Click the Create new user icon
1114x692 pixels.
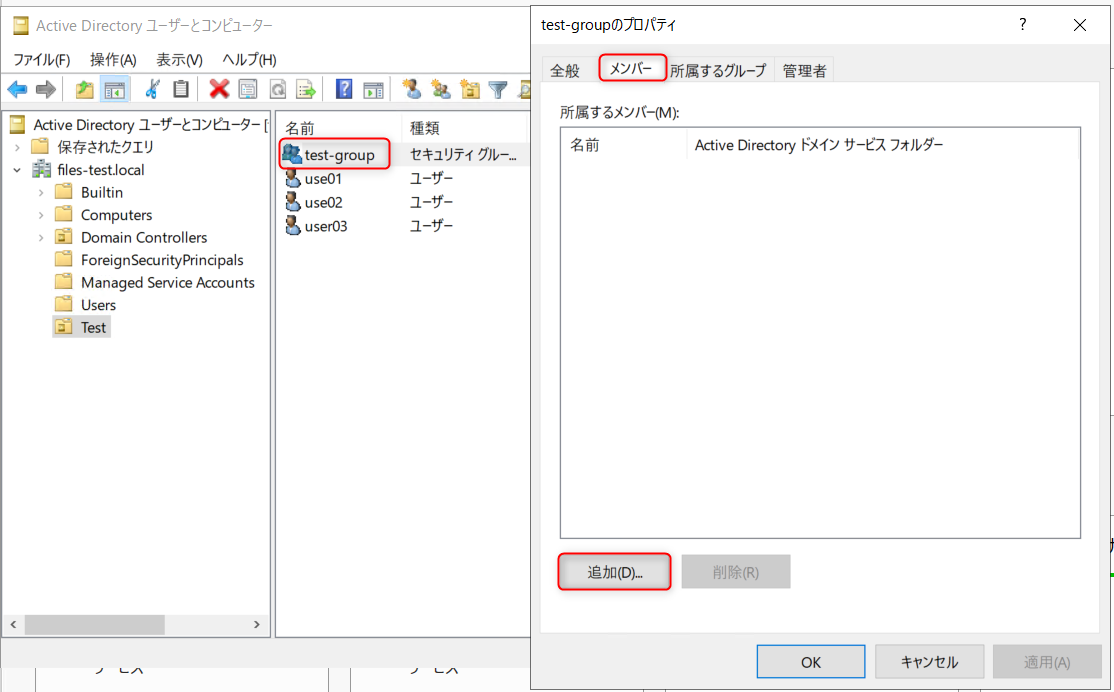click(x=411, y=89)
